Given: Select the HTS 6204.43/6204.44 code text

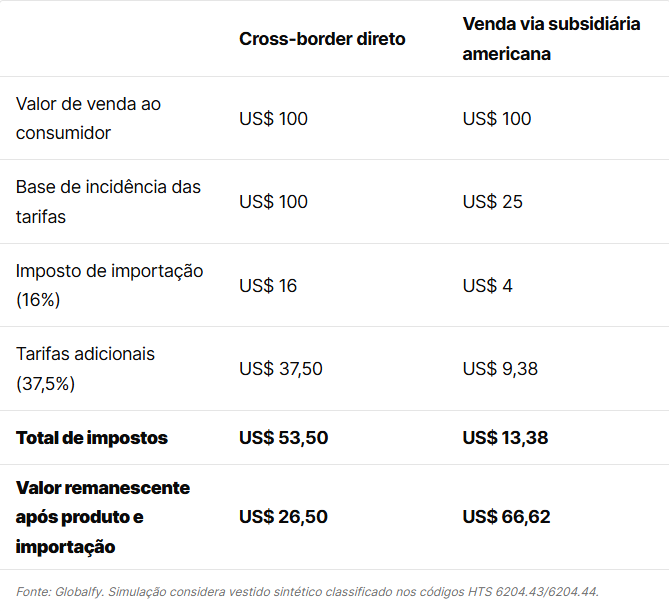Looking at the screenshot, I should click(x=533, y=592).
